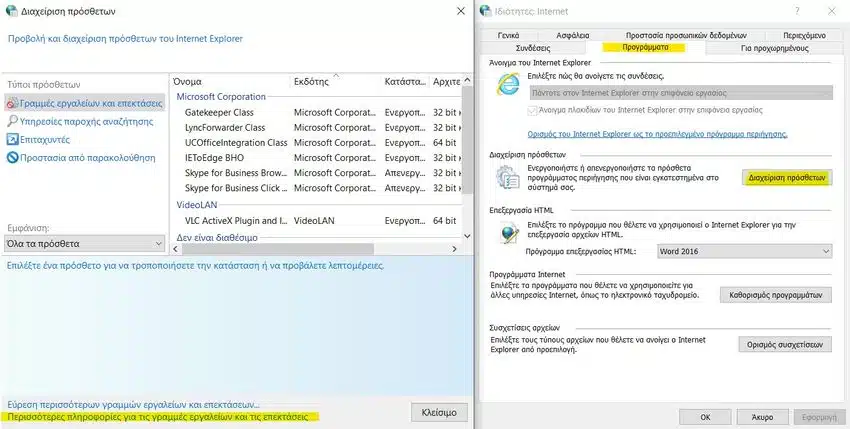Select the Προγράμματα tab
Image resolution: width=850 pixels, height=429 pixels.
(645, 47)
